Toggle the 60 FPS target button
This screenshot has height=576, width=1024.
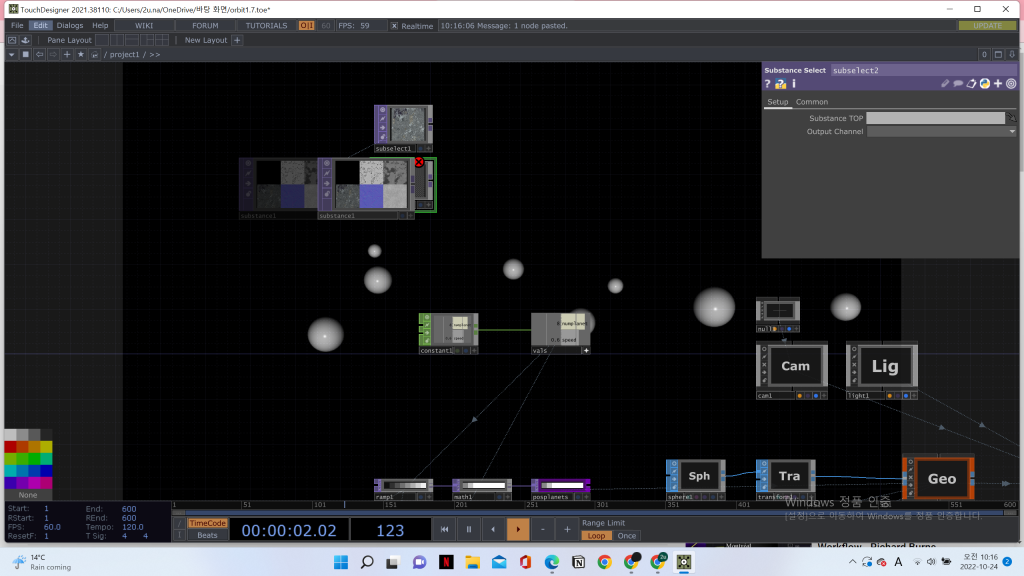click(x=325, y=25)
